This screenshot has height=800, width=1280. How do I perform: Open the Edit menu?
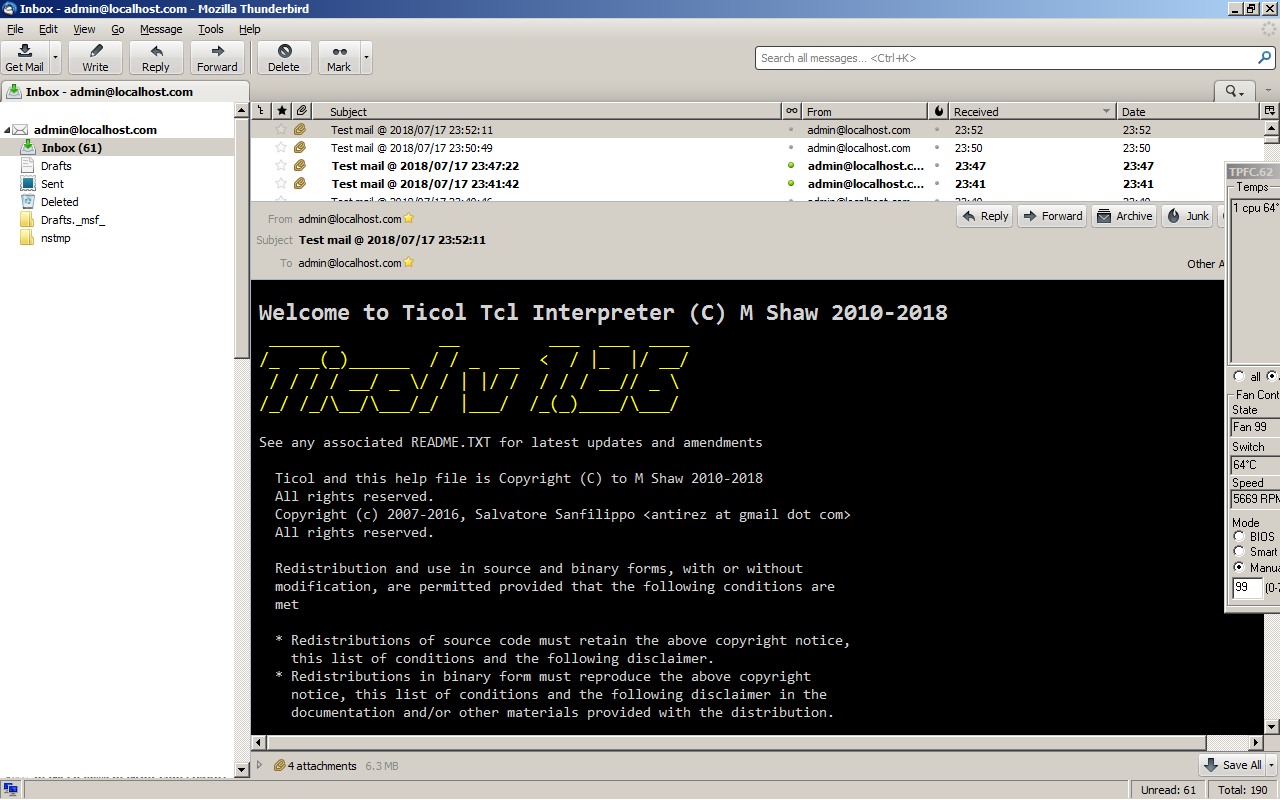coord(48,29)
